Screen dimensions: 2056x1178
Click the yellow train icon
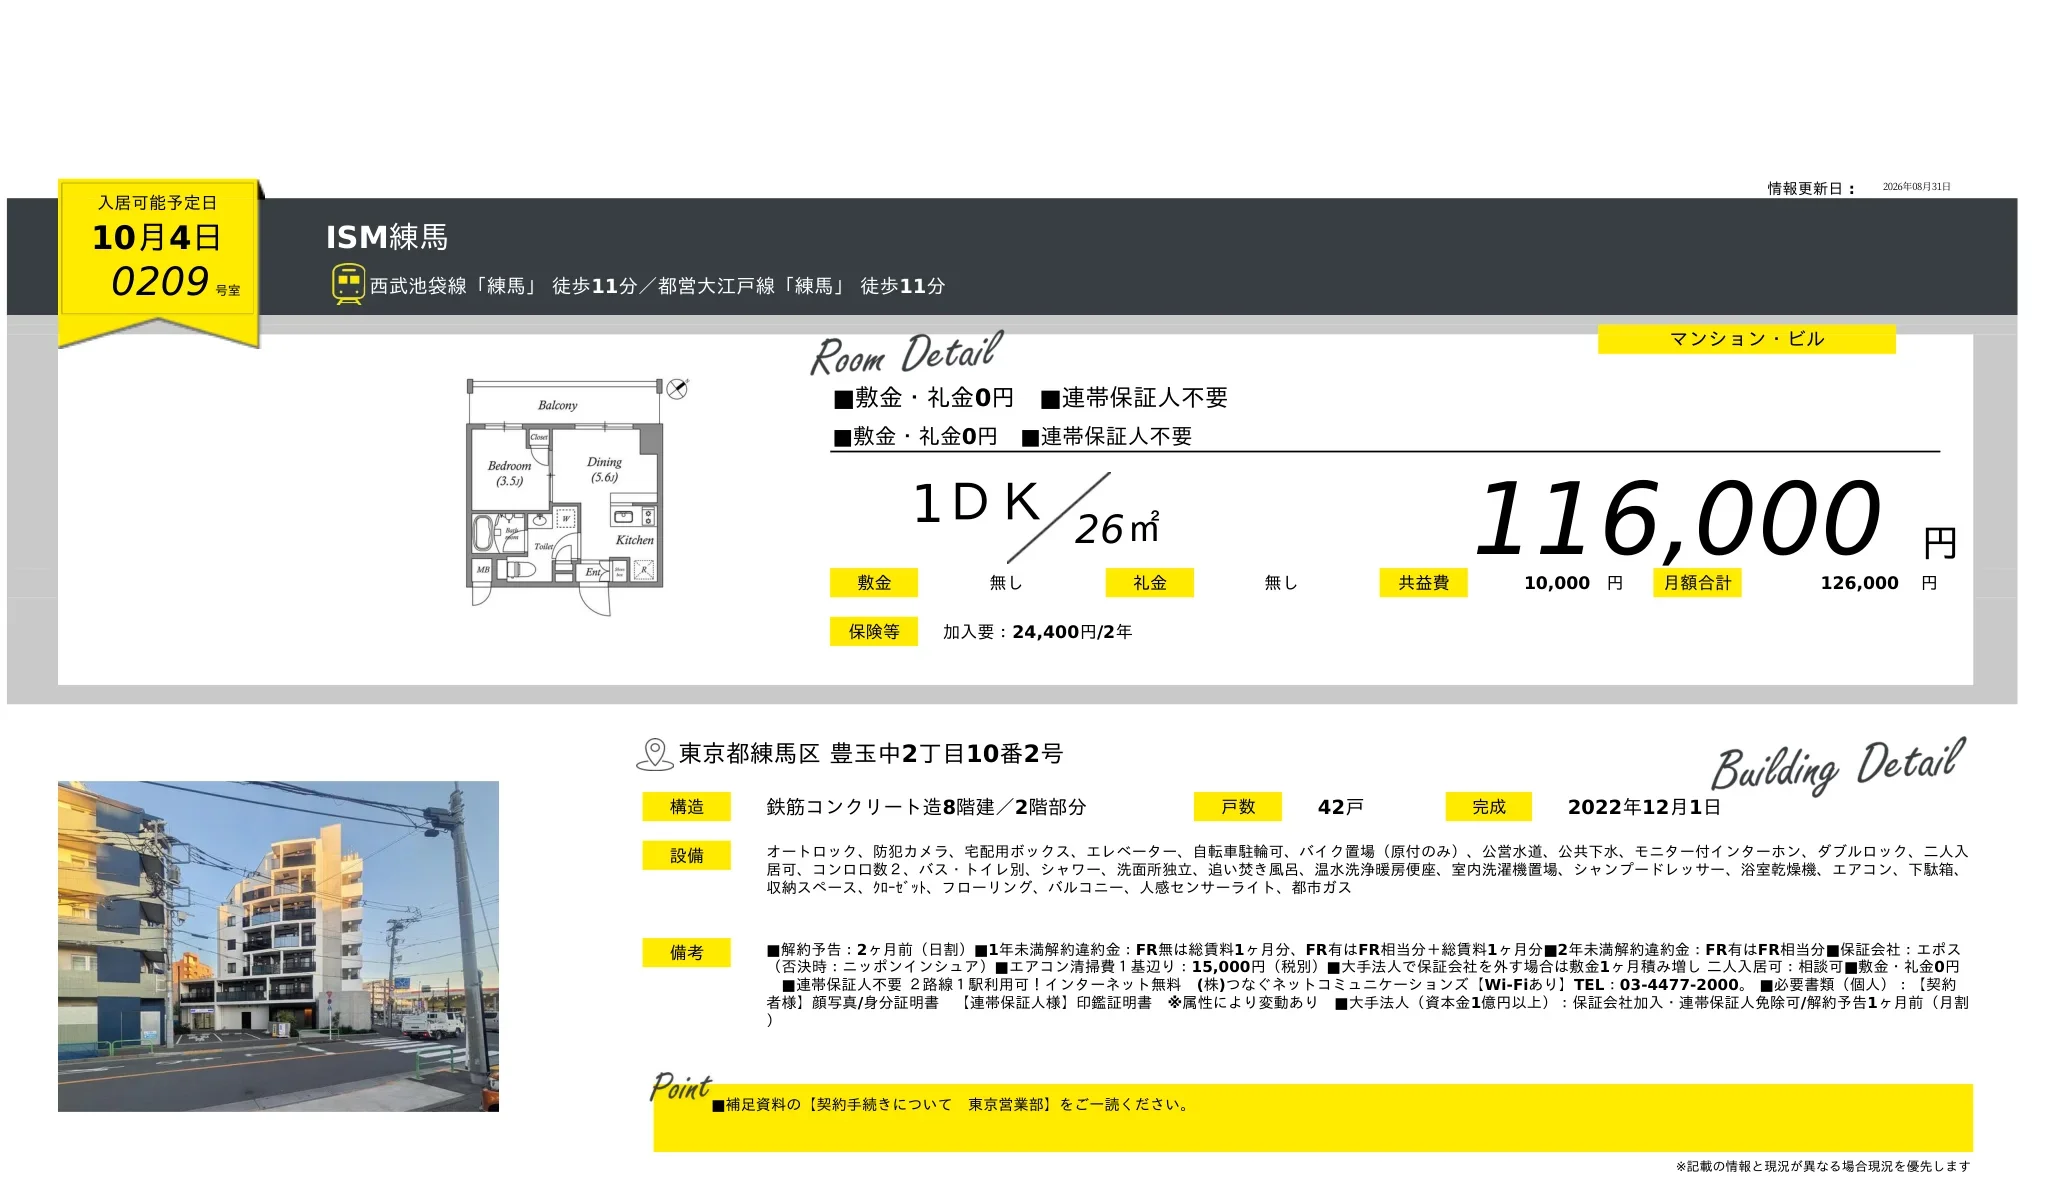[348, 284]
